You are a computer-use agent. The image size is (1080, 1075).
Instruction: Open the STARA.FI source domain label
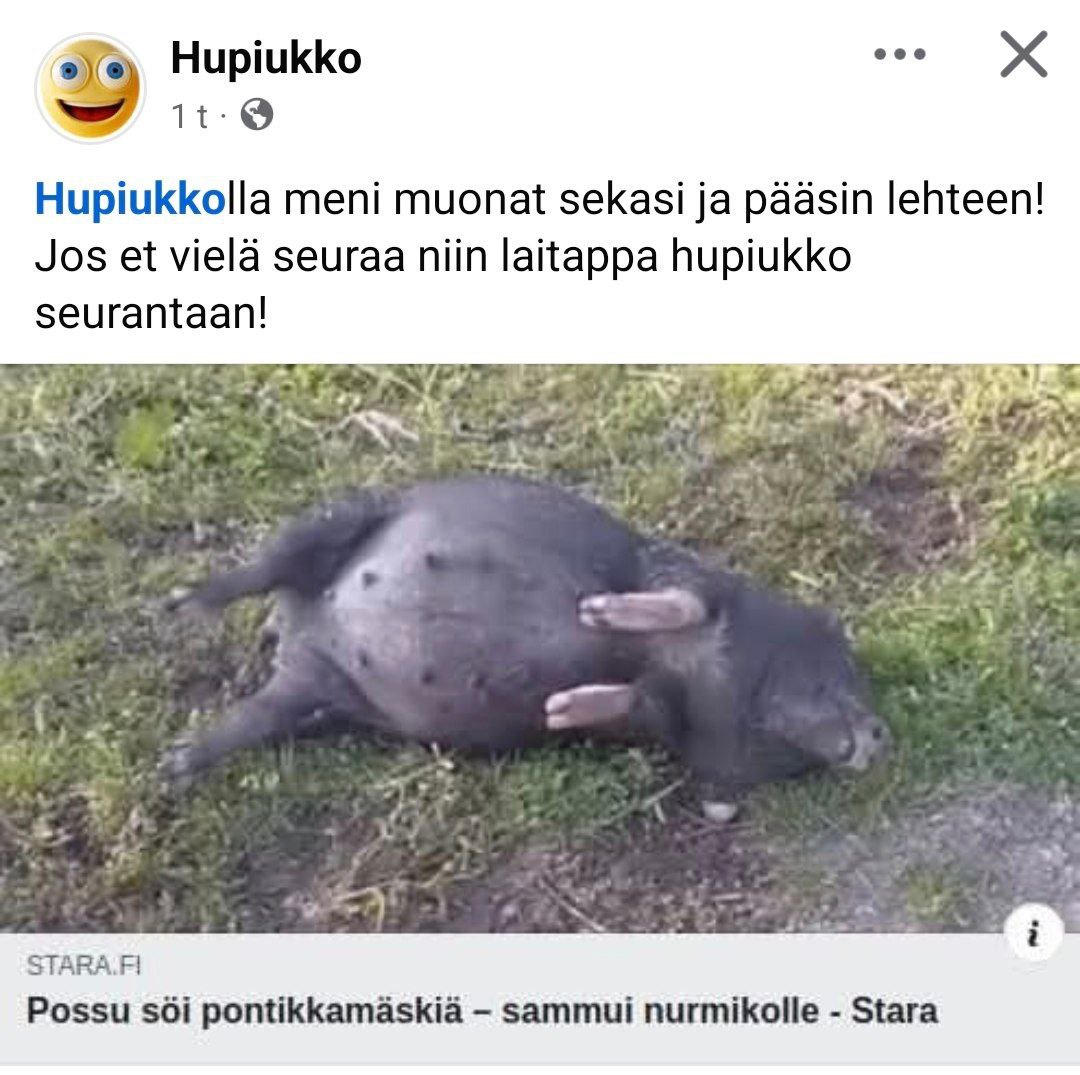[83, 966]
